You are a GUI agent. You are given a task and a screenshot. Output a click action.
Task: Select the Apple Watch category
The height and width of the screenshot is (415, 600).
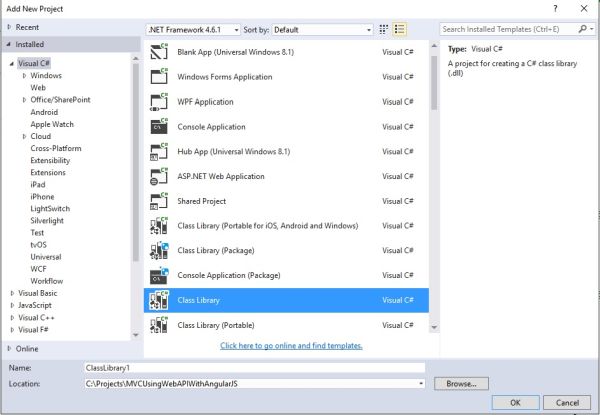52,124
